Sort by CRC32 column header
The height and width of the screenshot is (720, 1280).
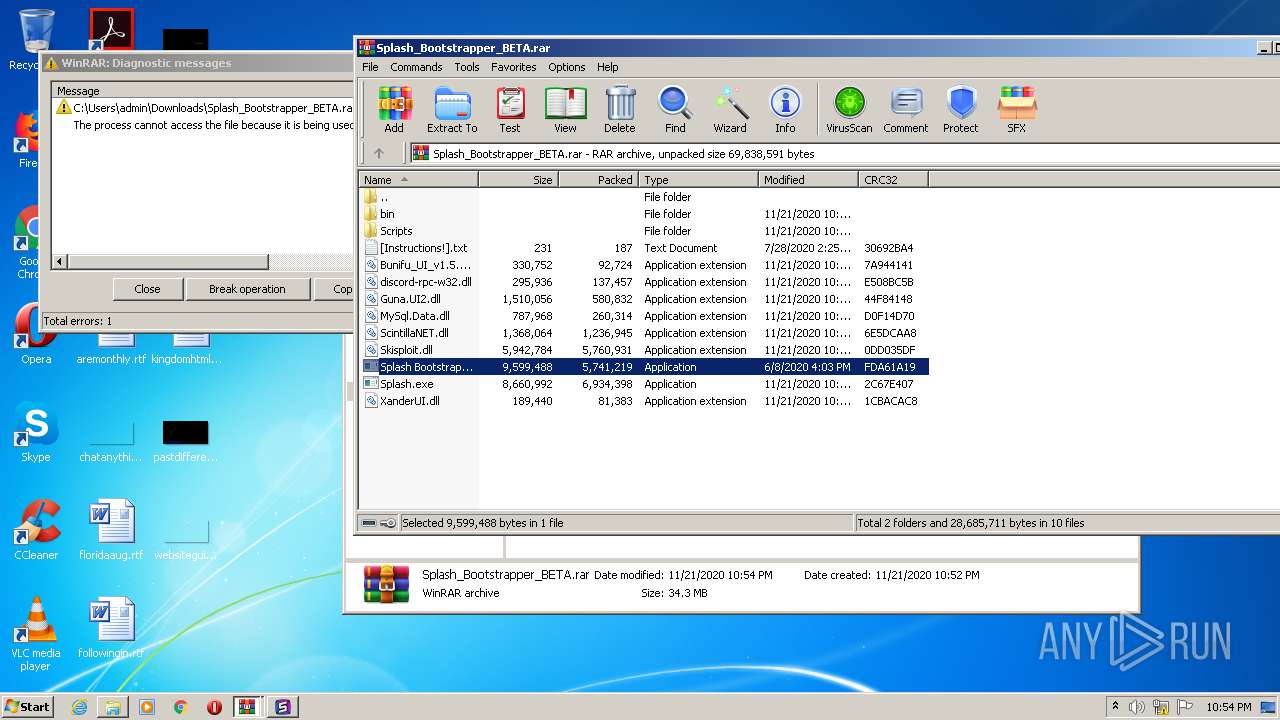pyautogui.click(x=893, y=180)
